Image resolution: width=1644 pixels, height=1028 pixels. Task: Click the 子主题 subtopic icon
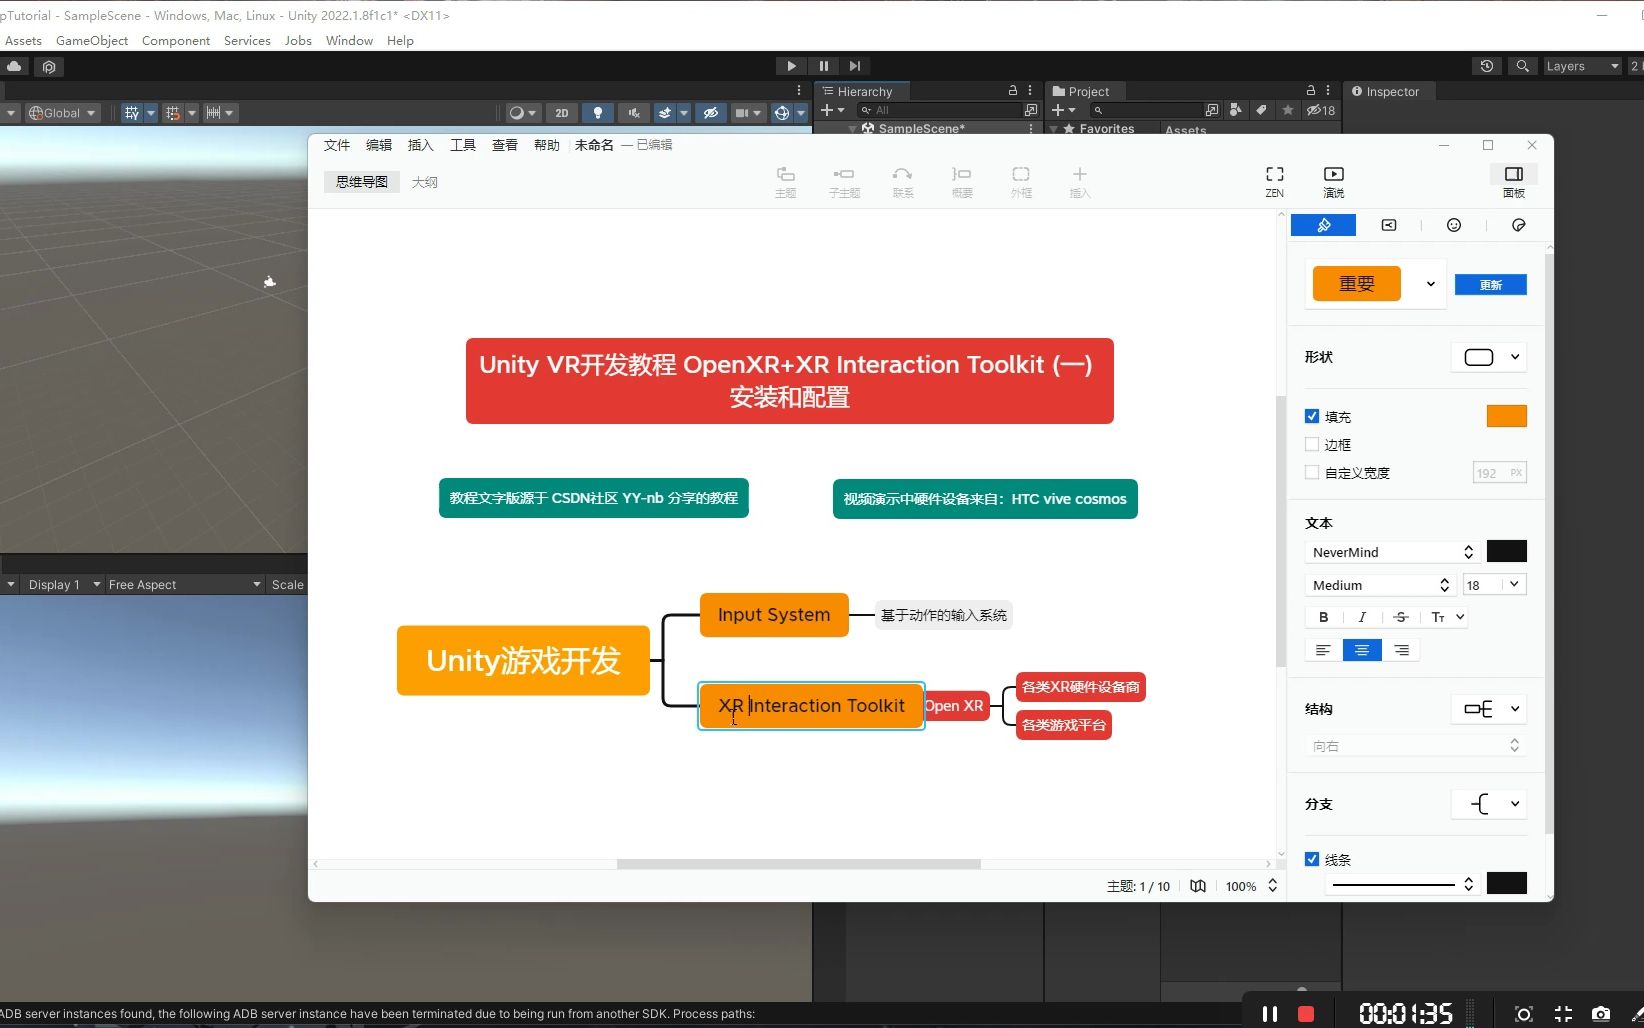point(844,181)
